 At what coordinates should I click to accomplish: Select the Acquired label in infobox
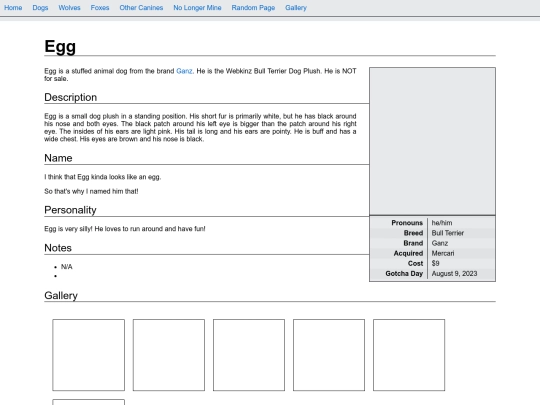(x=408, y=253)
